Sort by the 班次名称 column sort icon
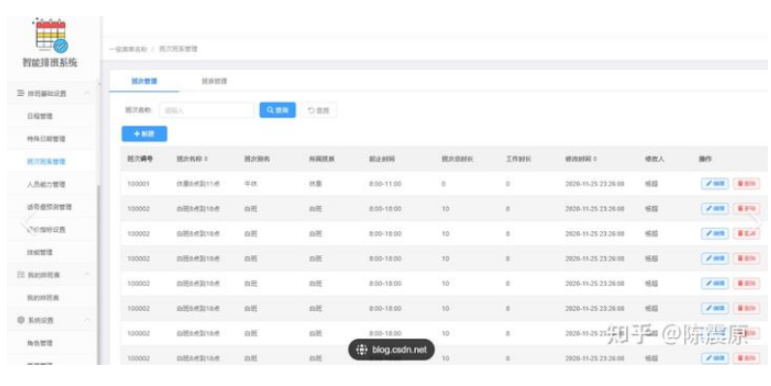771x386 pixels. pos(206,159)
